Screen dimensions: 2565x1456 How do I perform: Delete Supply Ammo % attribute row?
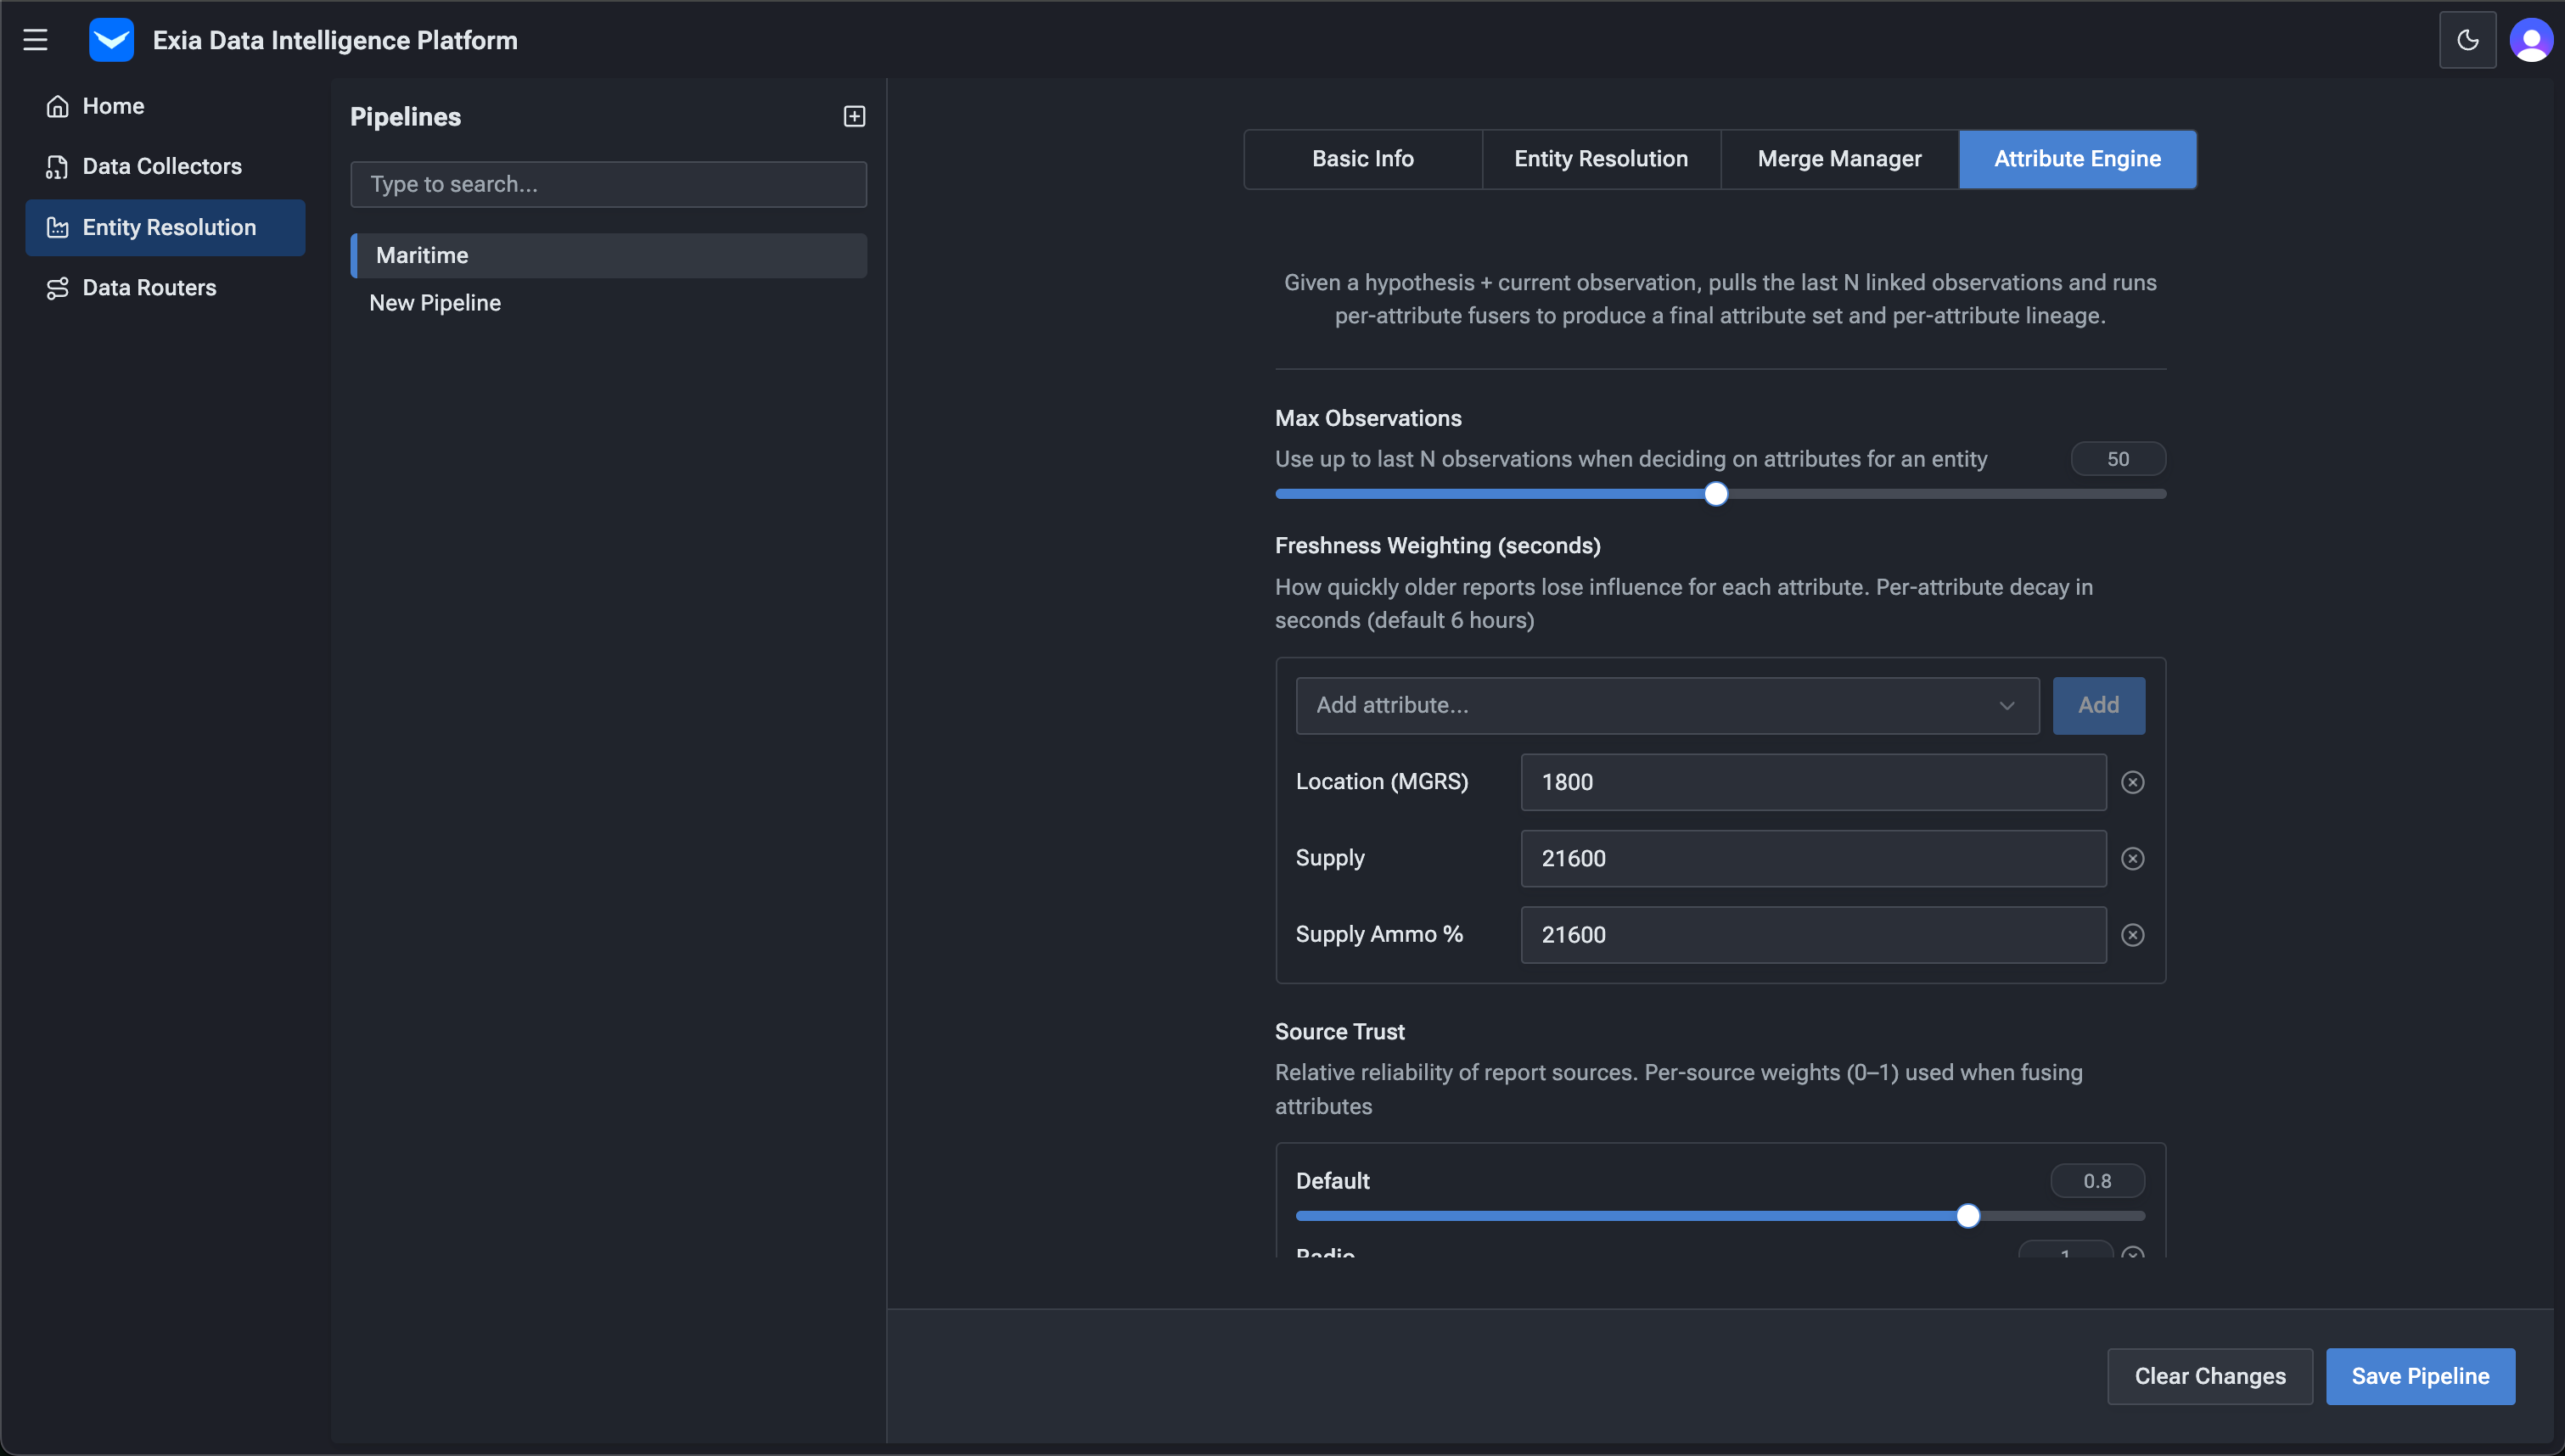[2132, 935]
